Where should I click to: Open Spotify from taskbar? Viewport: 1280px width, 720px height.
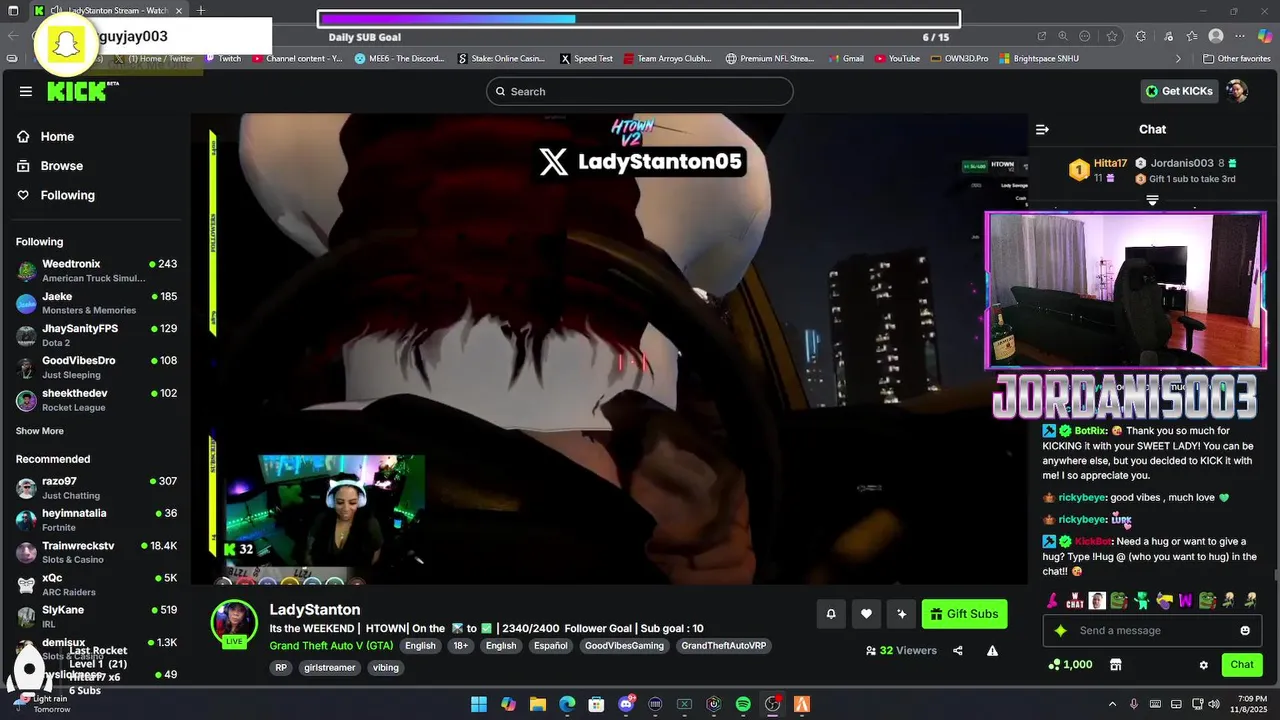[743, 704]
